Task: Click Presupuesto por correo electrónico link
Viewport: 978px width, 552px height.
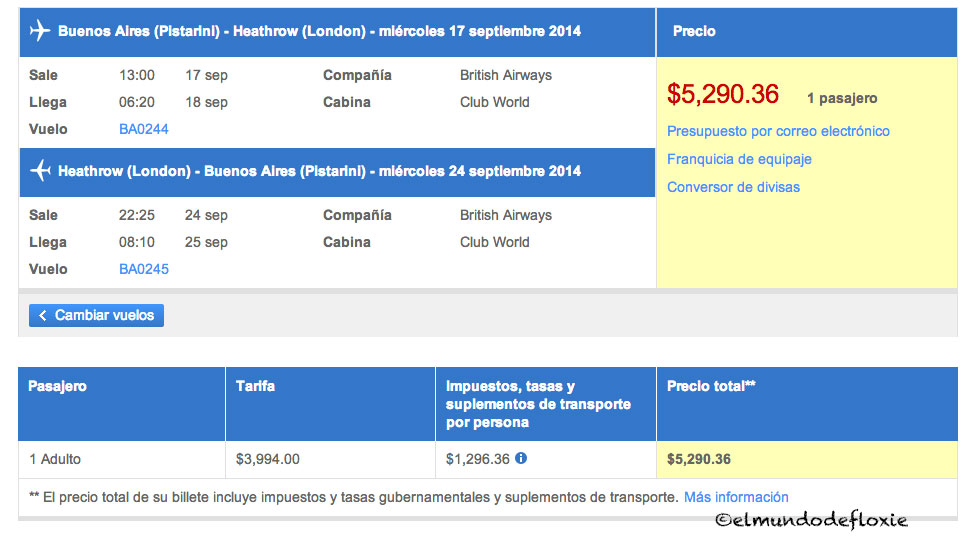Action: [x=778, y=131]
